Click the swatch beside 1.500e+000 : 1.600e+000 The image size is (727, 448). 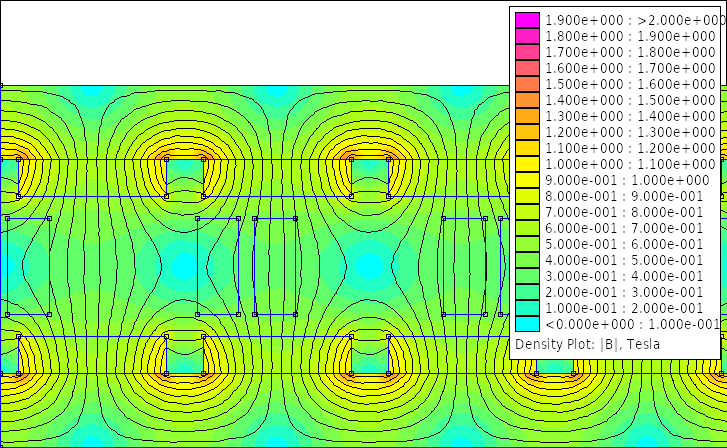pos(527,84)
